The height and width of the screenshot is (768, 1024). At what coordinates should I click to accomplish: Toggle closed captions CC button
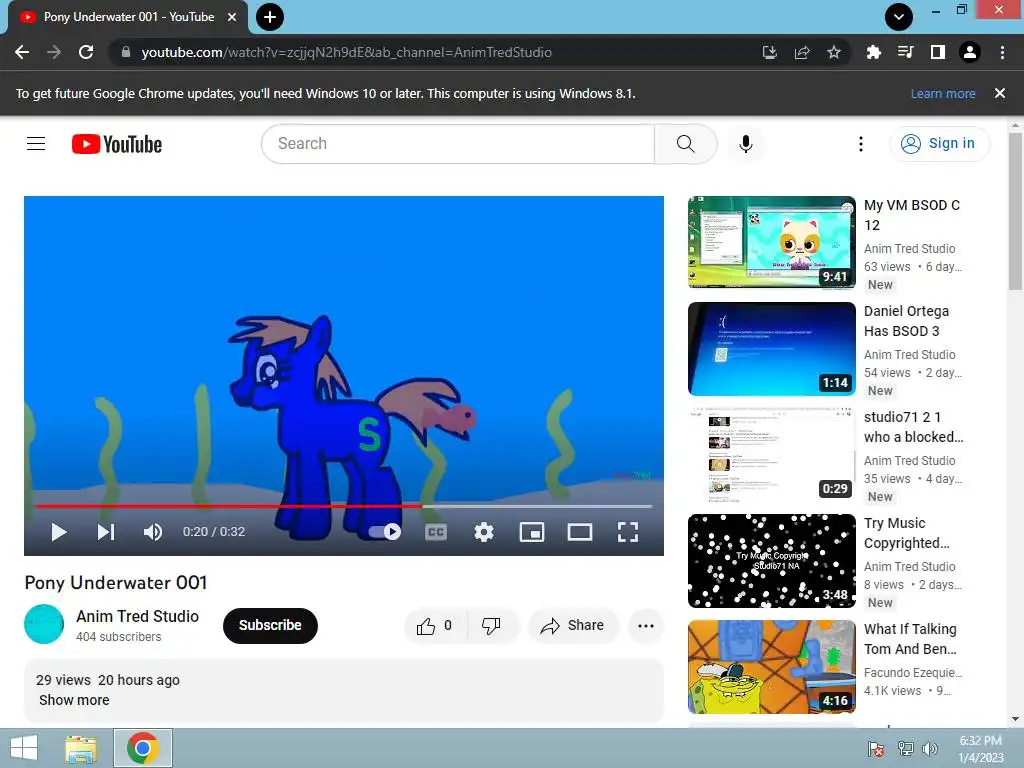(x=436, y=532)
